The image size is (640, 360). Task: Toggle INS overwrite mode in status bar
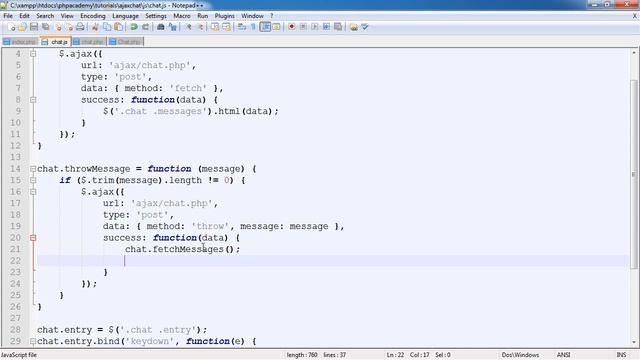click(621, 355)
